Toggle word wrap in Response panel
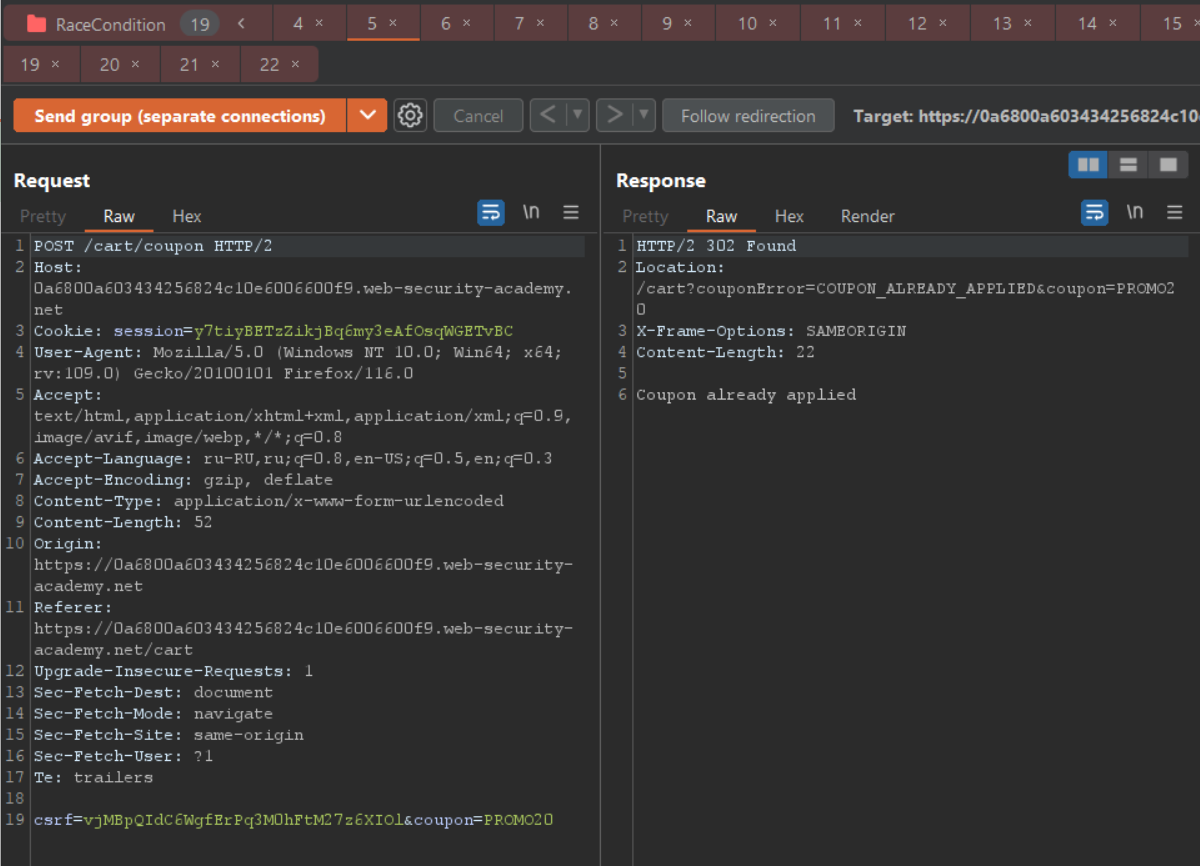1200x866 pixels. click(x=1095, y=212)
